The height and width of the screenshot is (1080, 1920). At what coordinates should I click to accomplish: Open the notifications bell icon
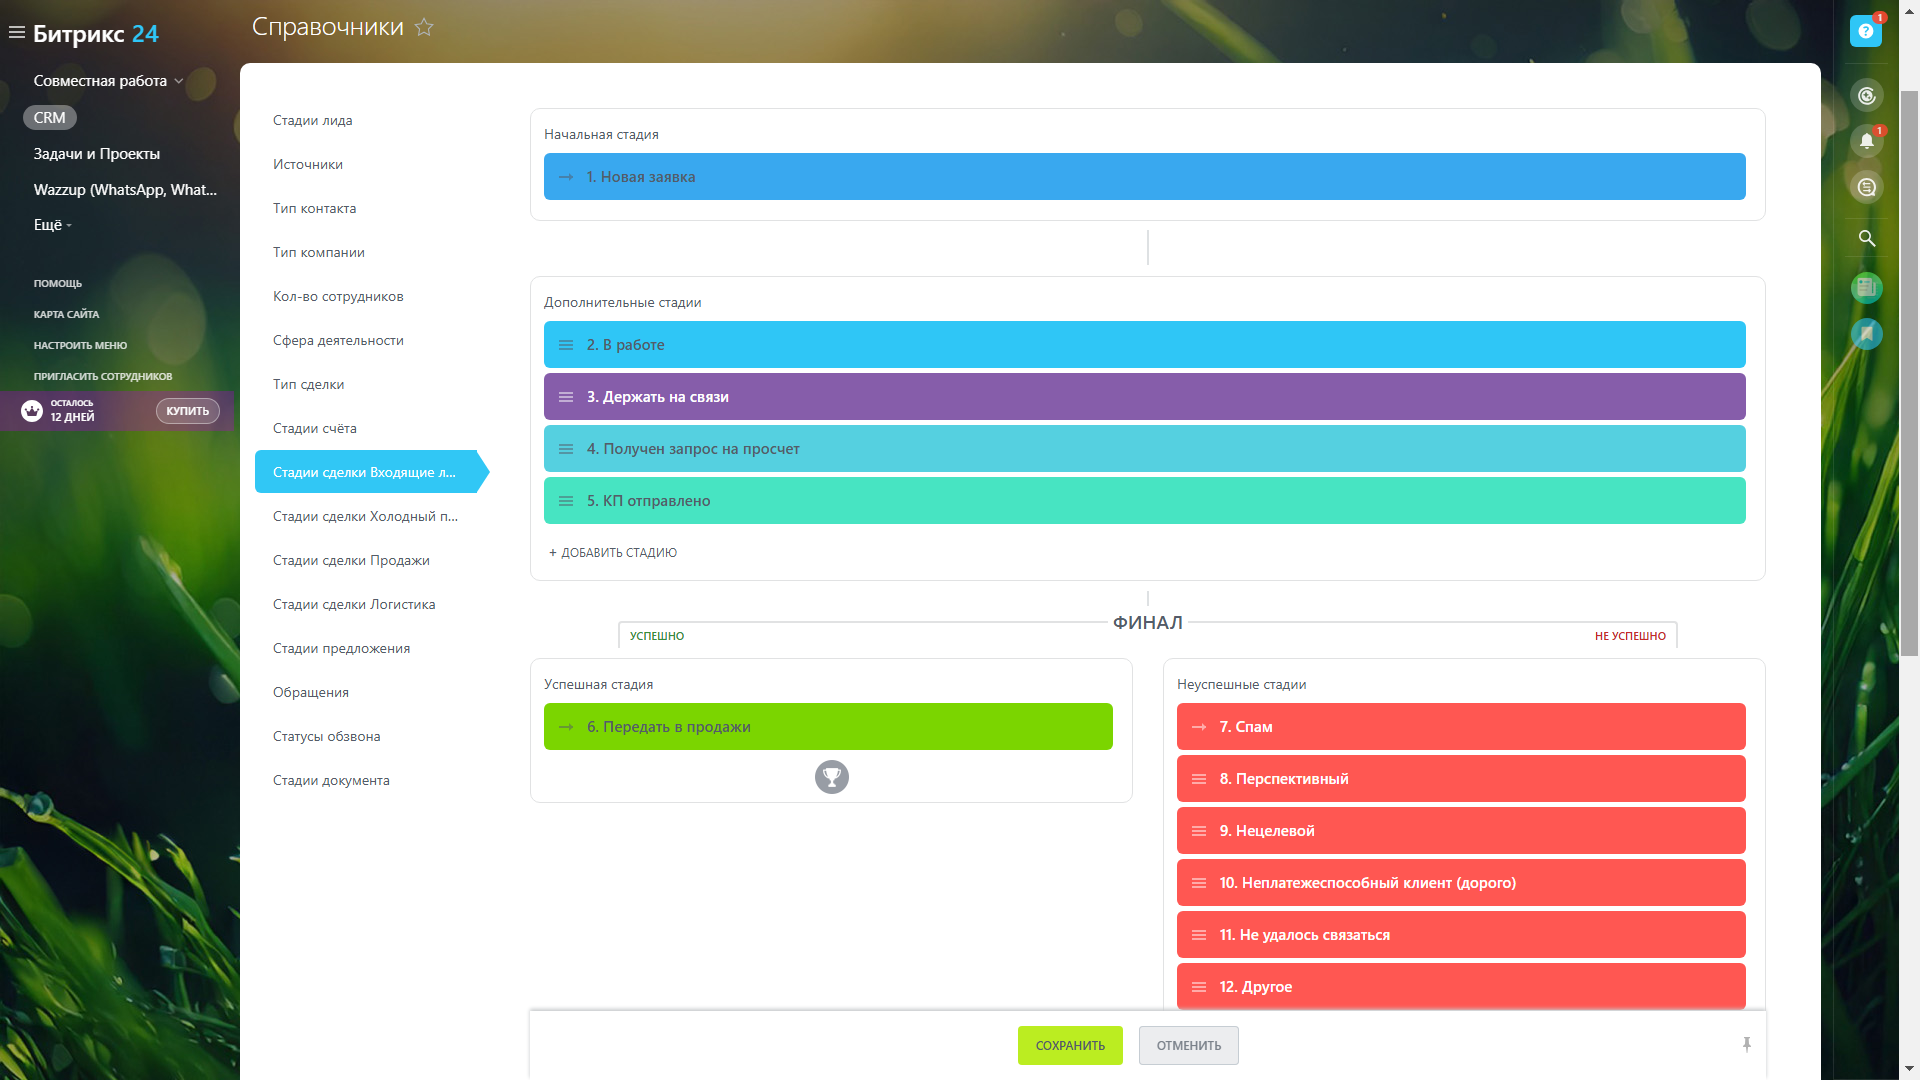pyautogui.click(x=1866, y=141)
